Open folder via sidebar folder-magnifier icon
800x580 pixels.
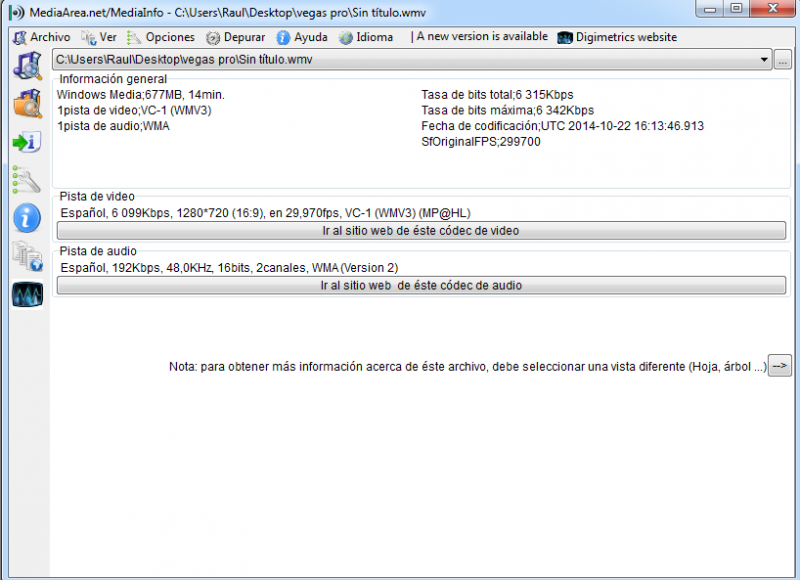point(28,103)
